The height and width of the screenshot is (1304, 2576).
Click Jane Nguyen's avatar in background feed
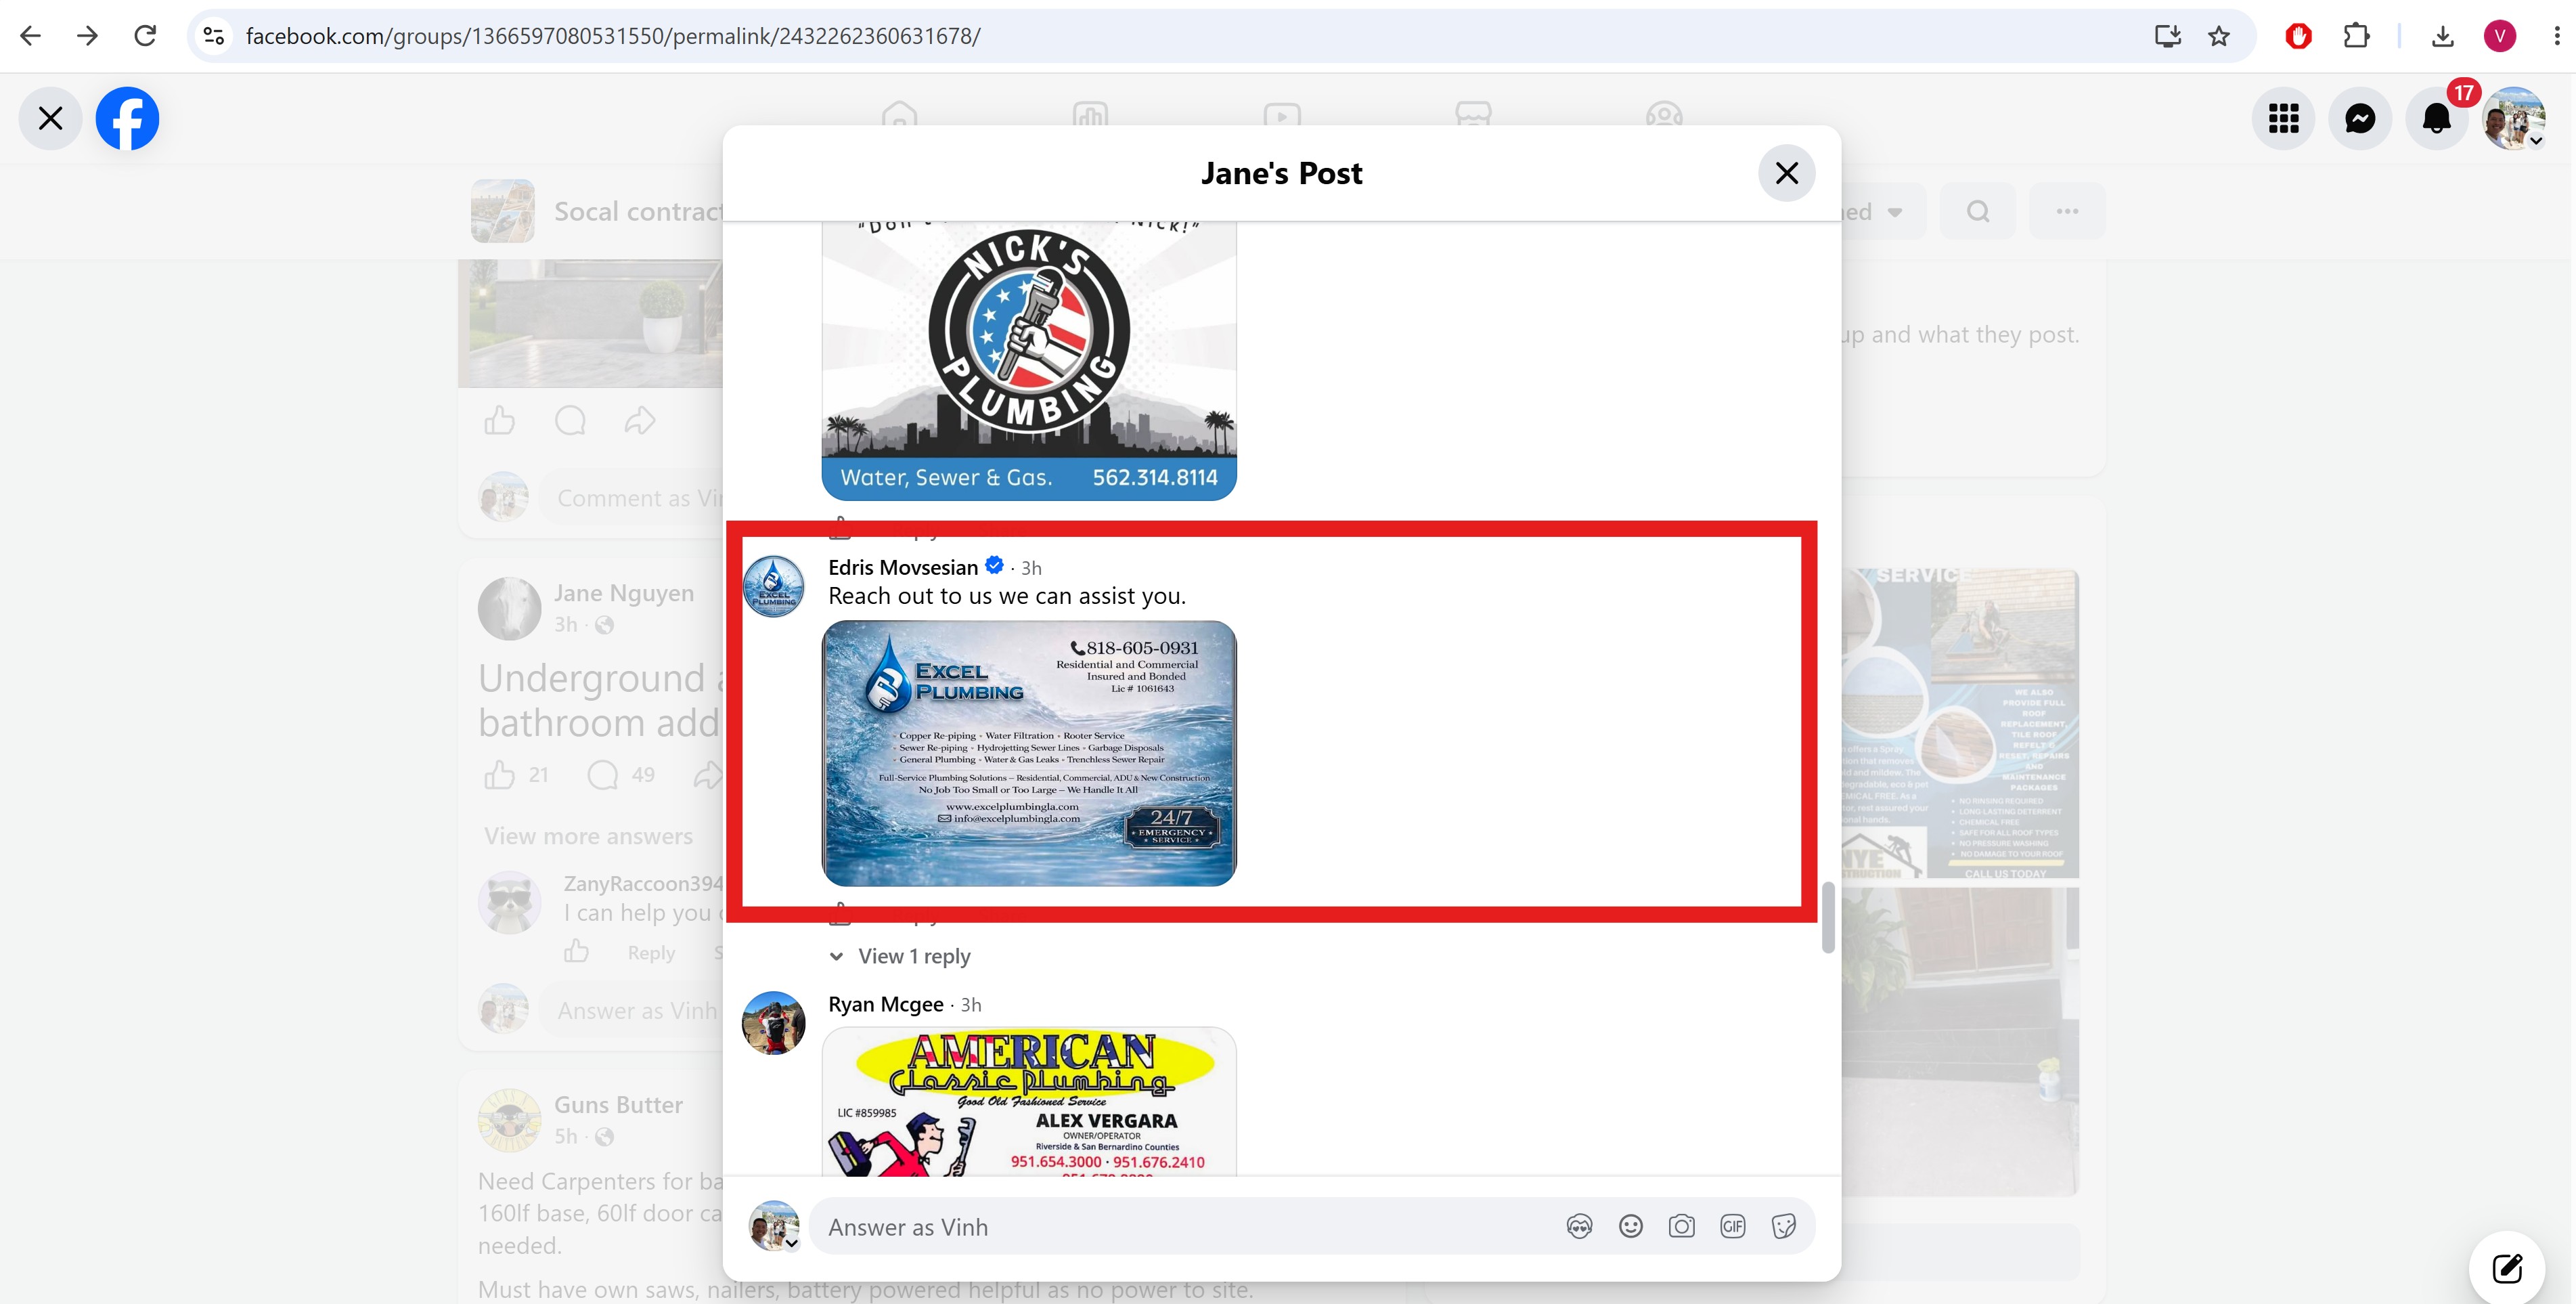pos(509,608)
